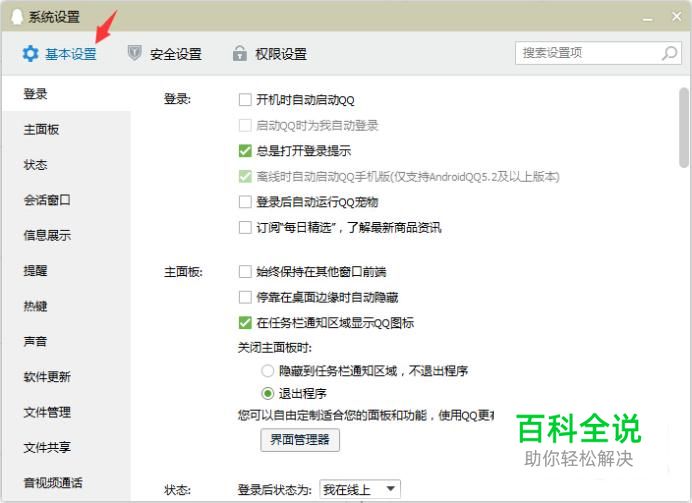Viewport: 692px width, 503px height.
Task: Click the disabled 启动QQ时为我自动登录 checkbox
Action: point(245,125)
